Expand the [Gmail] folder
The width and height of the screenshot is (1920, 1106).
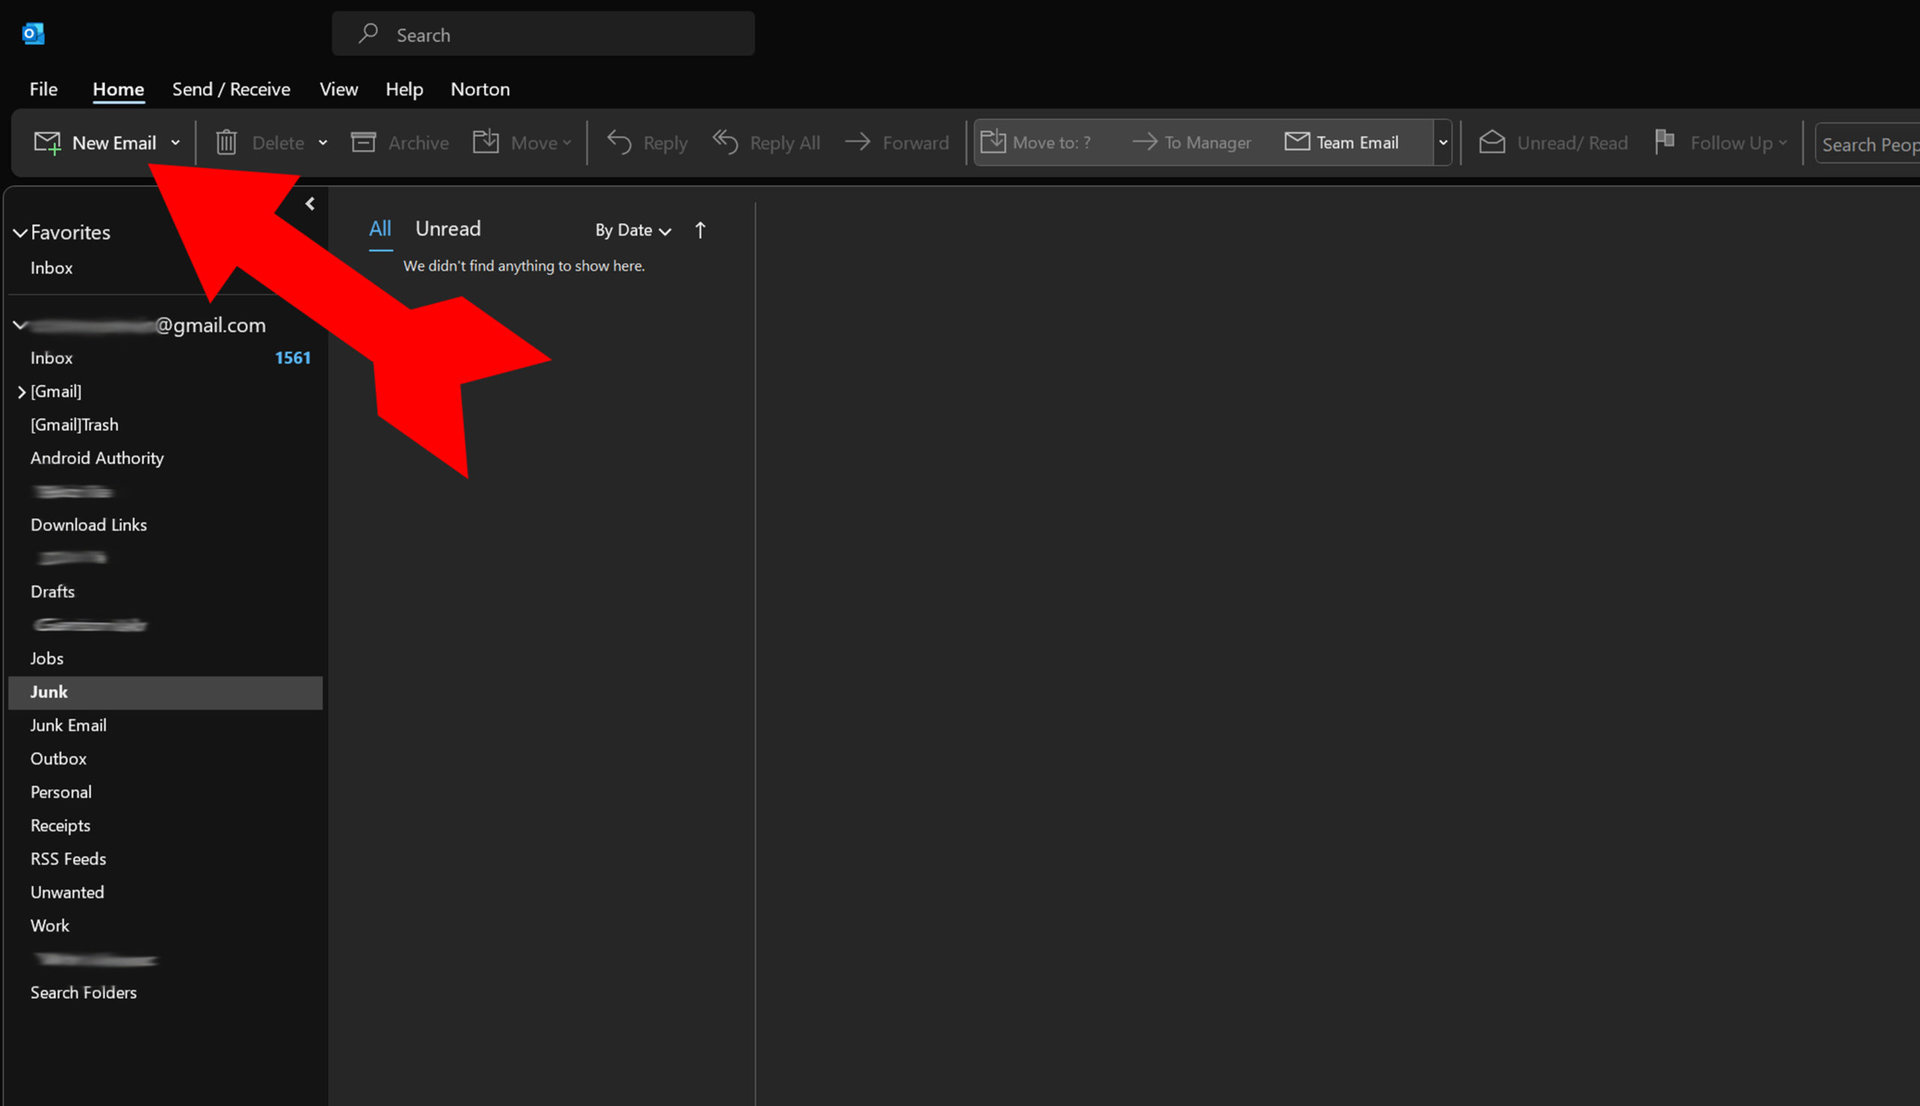point(21,392)
